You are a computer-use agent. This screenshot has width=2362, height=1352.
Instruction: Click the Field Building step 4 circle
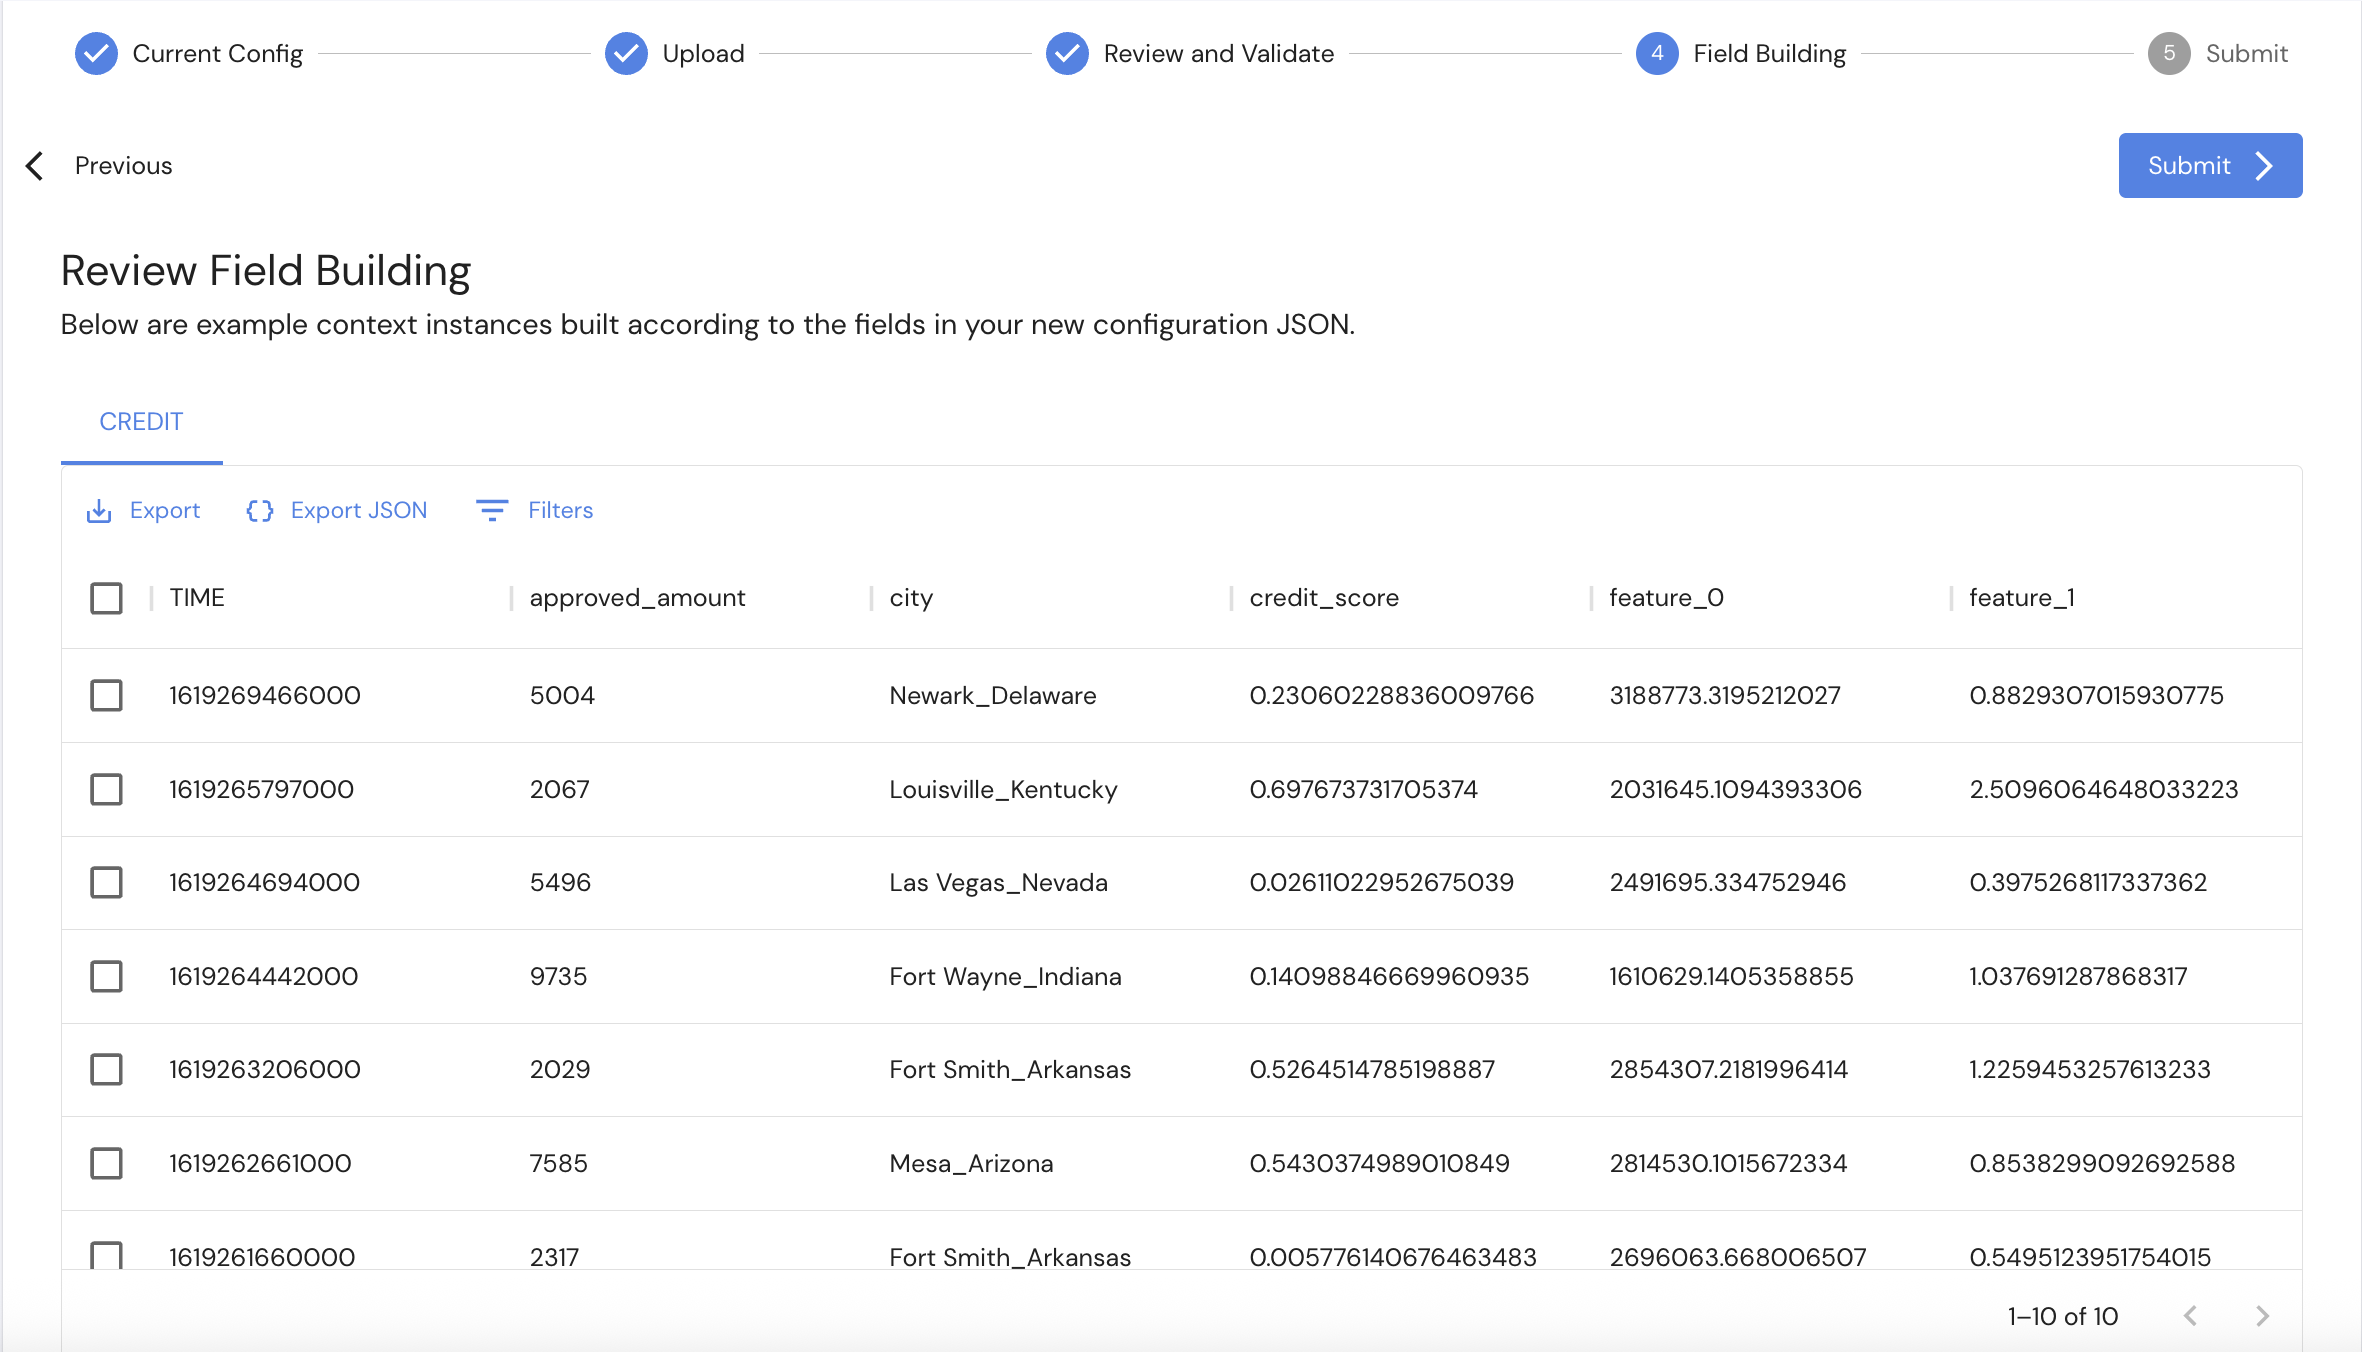pyautogui.click(x=1657, y=53)
